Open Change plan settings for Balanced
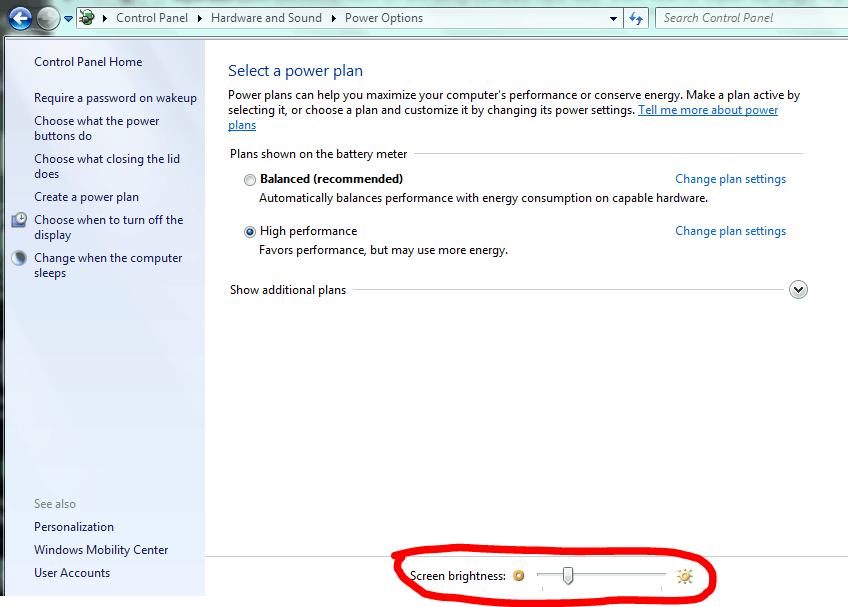This screenshot has width=848, height=607. coord(730,179)
